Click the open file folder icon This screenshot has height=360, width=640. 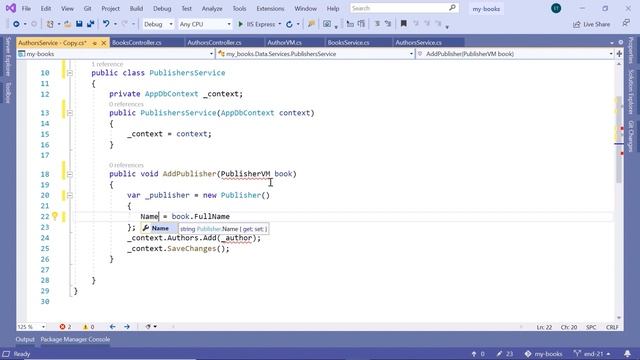[68, 24]
